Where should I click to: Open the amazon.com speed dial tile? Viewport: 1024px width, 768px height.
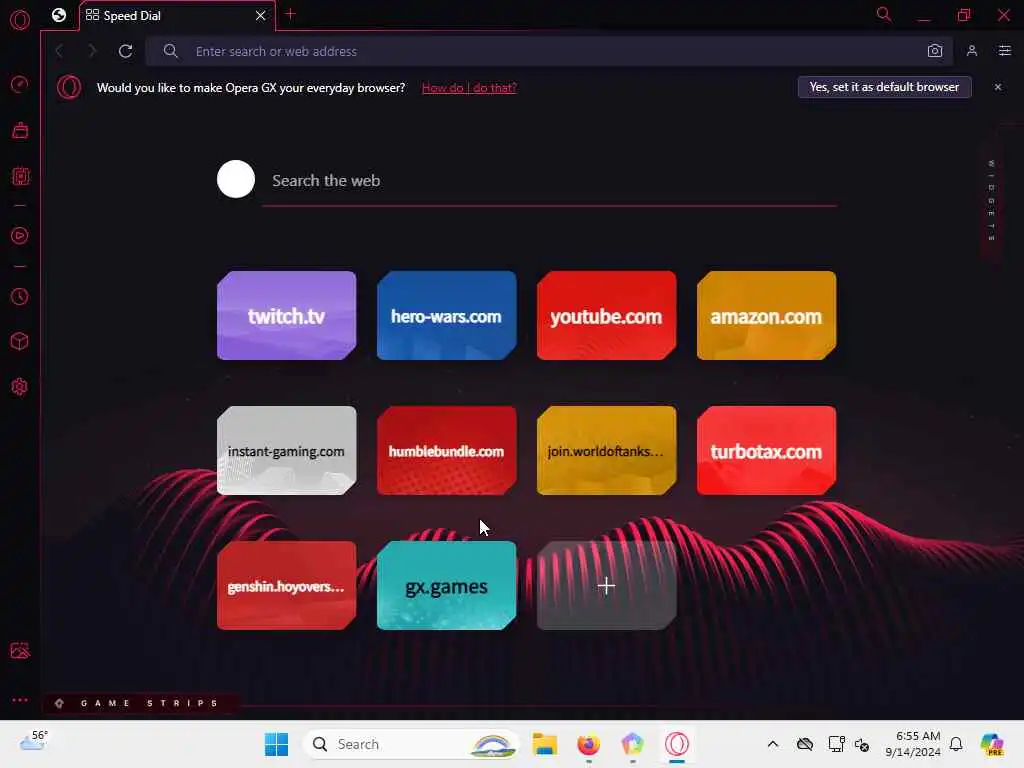point(767,315)
